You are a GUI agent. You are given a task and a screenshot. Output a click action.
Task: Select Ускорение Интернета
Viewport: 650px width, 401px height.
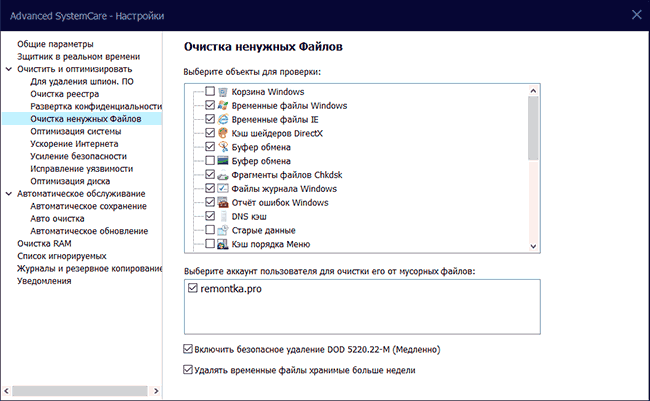[x=74, y=144]
